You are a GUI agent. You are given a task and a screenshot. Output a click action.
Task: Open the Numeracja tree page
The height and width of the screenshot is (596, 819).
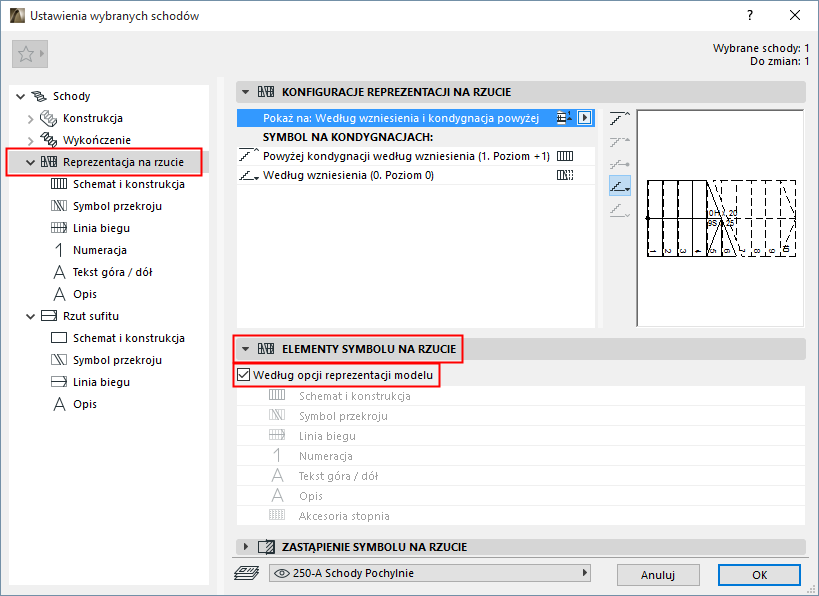[x=100, y=250]
